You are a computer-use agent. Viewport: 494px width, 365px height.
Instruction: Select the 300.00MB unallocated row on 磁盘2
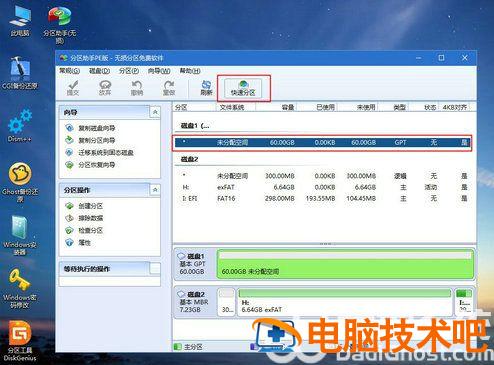click(322, 176)
